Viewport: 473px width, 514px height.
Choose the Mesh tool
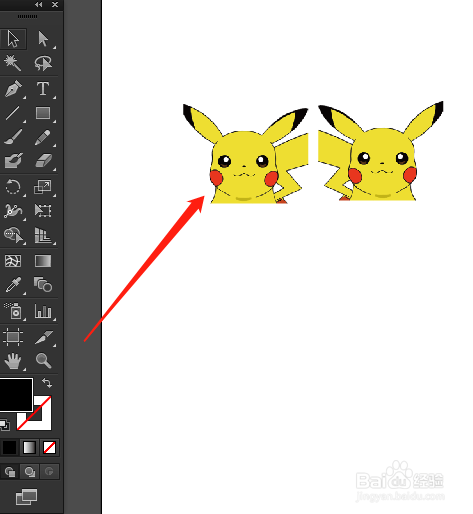(13, 261)
